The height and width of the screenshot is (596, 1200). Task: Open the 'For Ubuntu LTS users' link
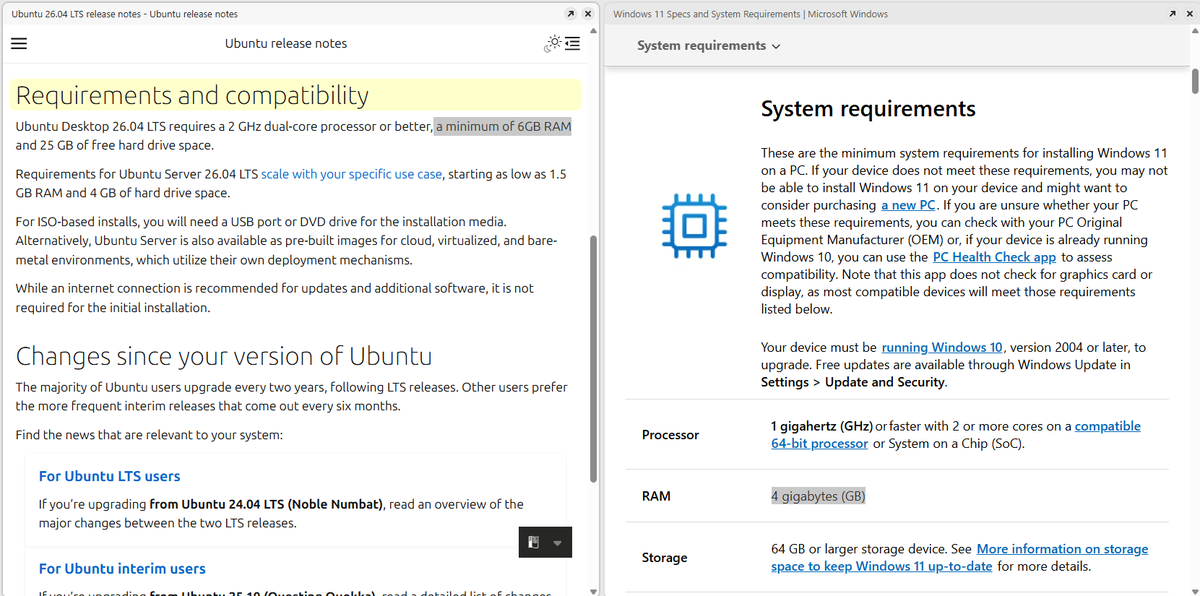pyautogui.click(x=109, y=476)
